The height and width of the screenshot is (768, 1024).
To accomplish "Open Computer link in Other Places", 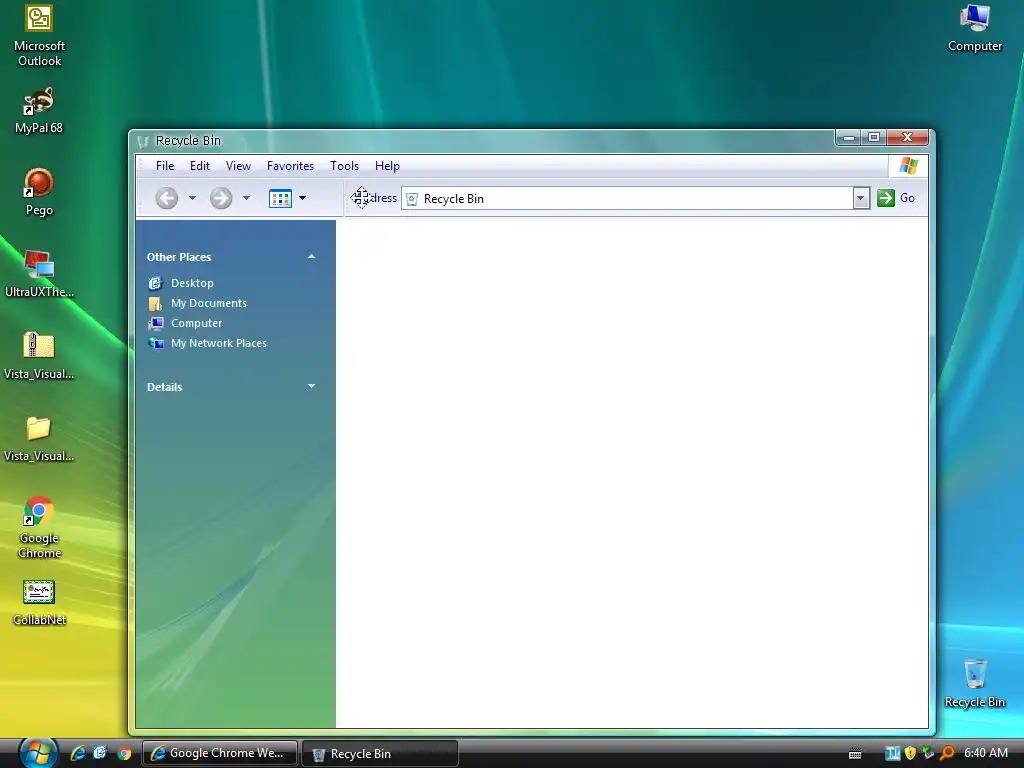I will (x=197, y=323).
